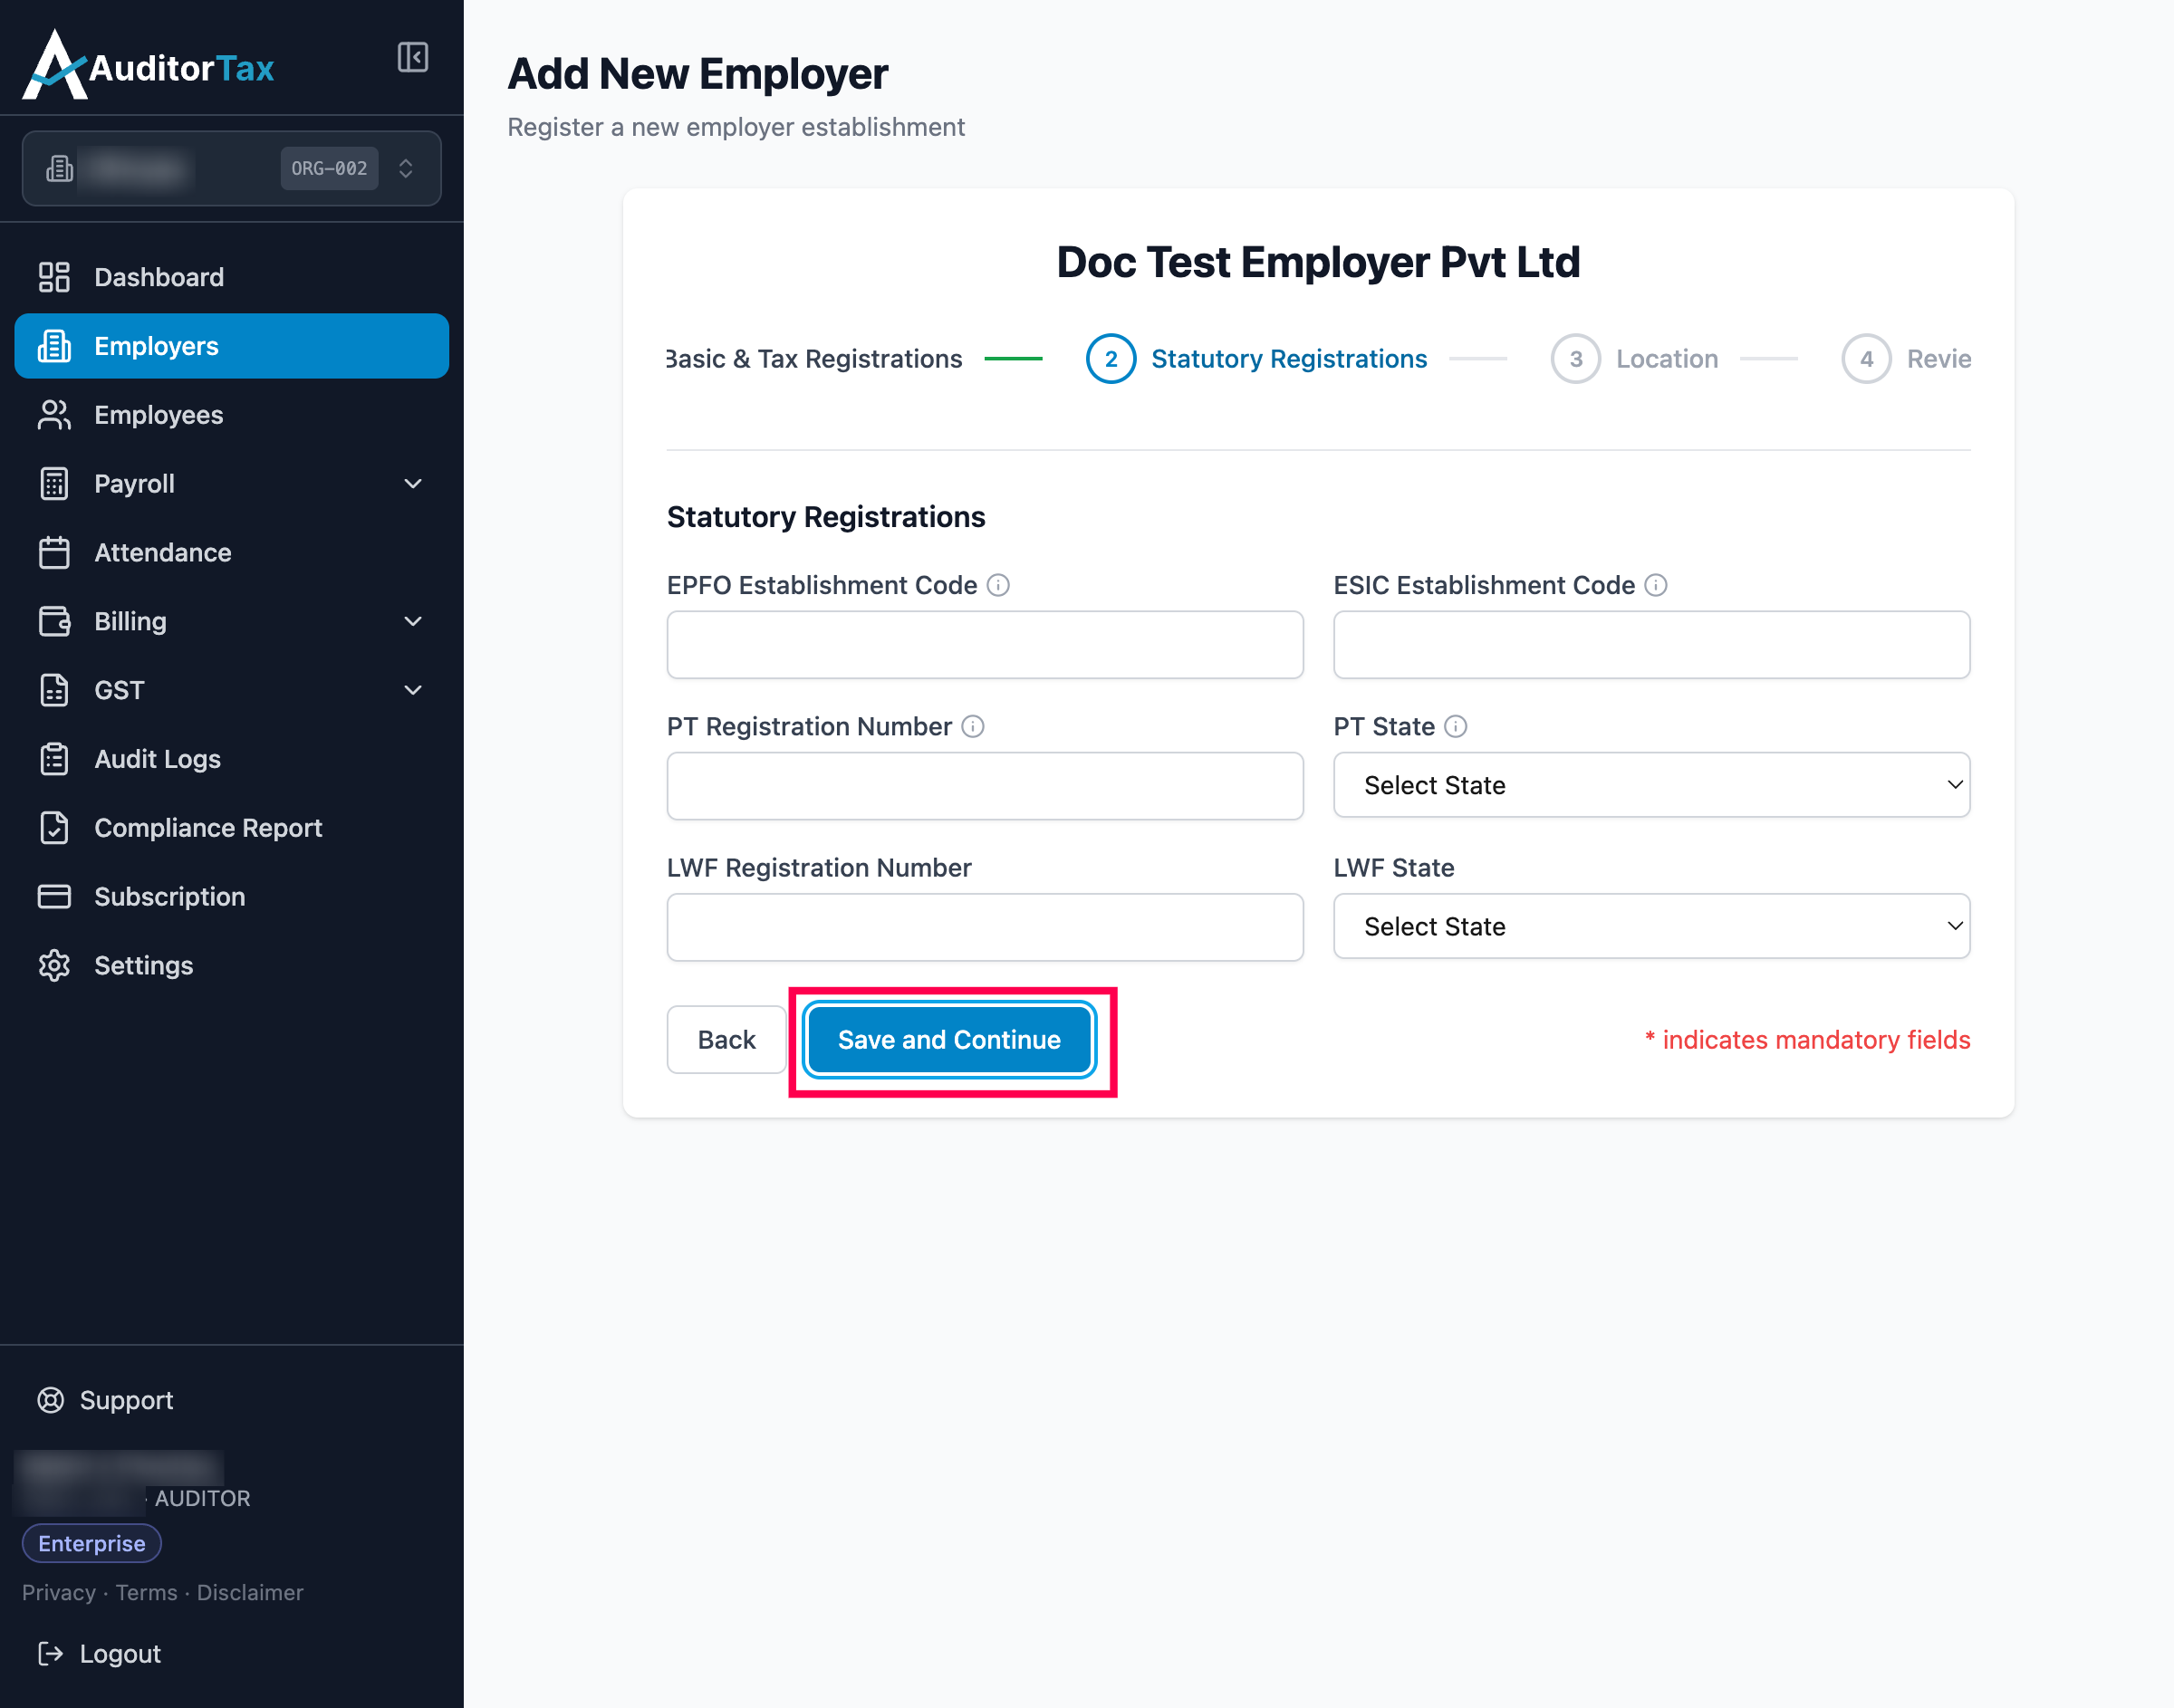Click the Attendance calendar icon
2174x1708 pixels.
[54, 553]
